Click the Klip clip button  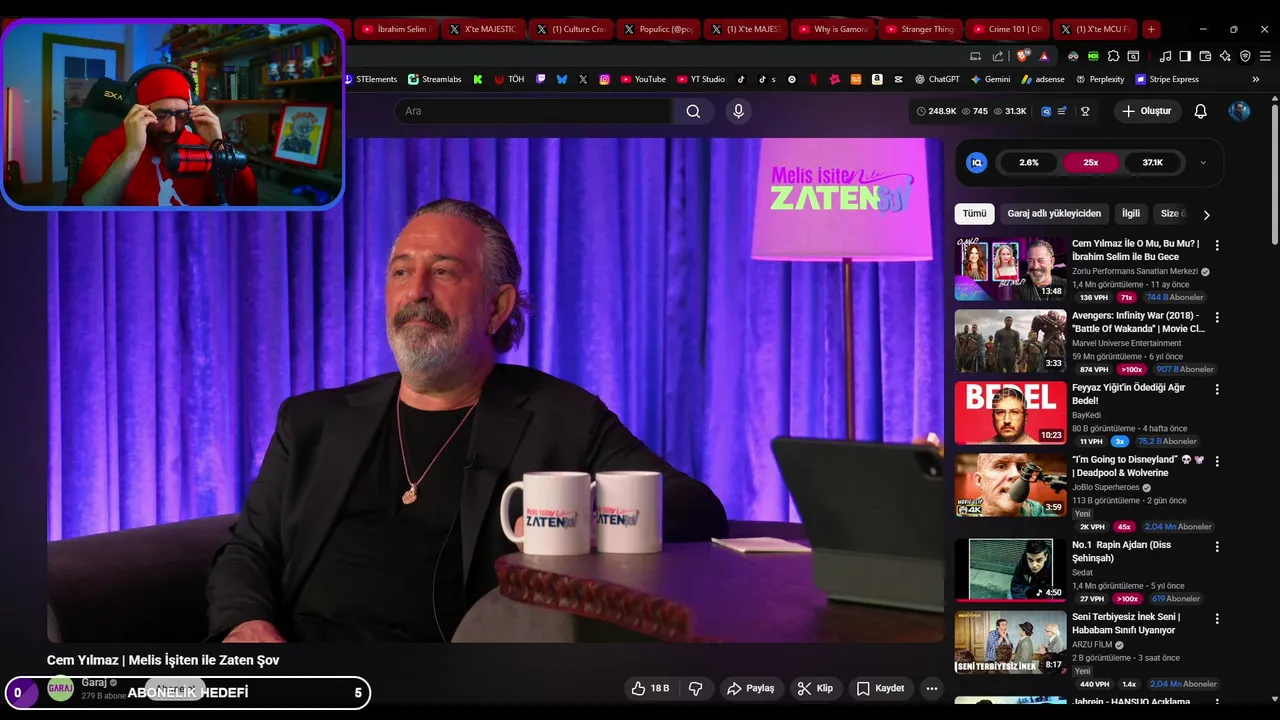point(815,688)
